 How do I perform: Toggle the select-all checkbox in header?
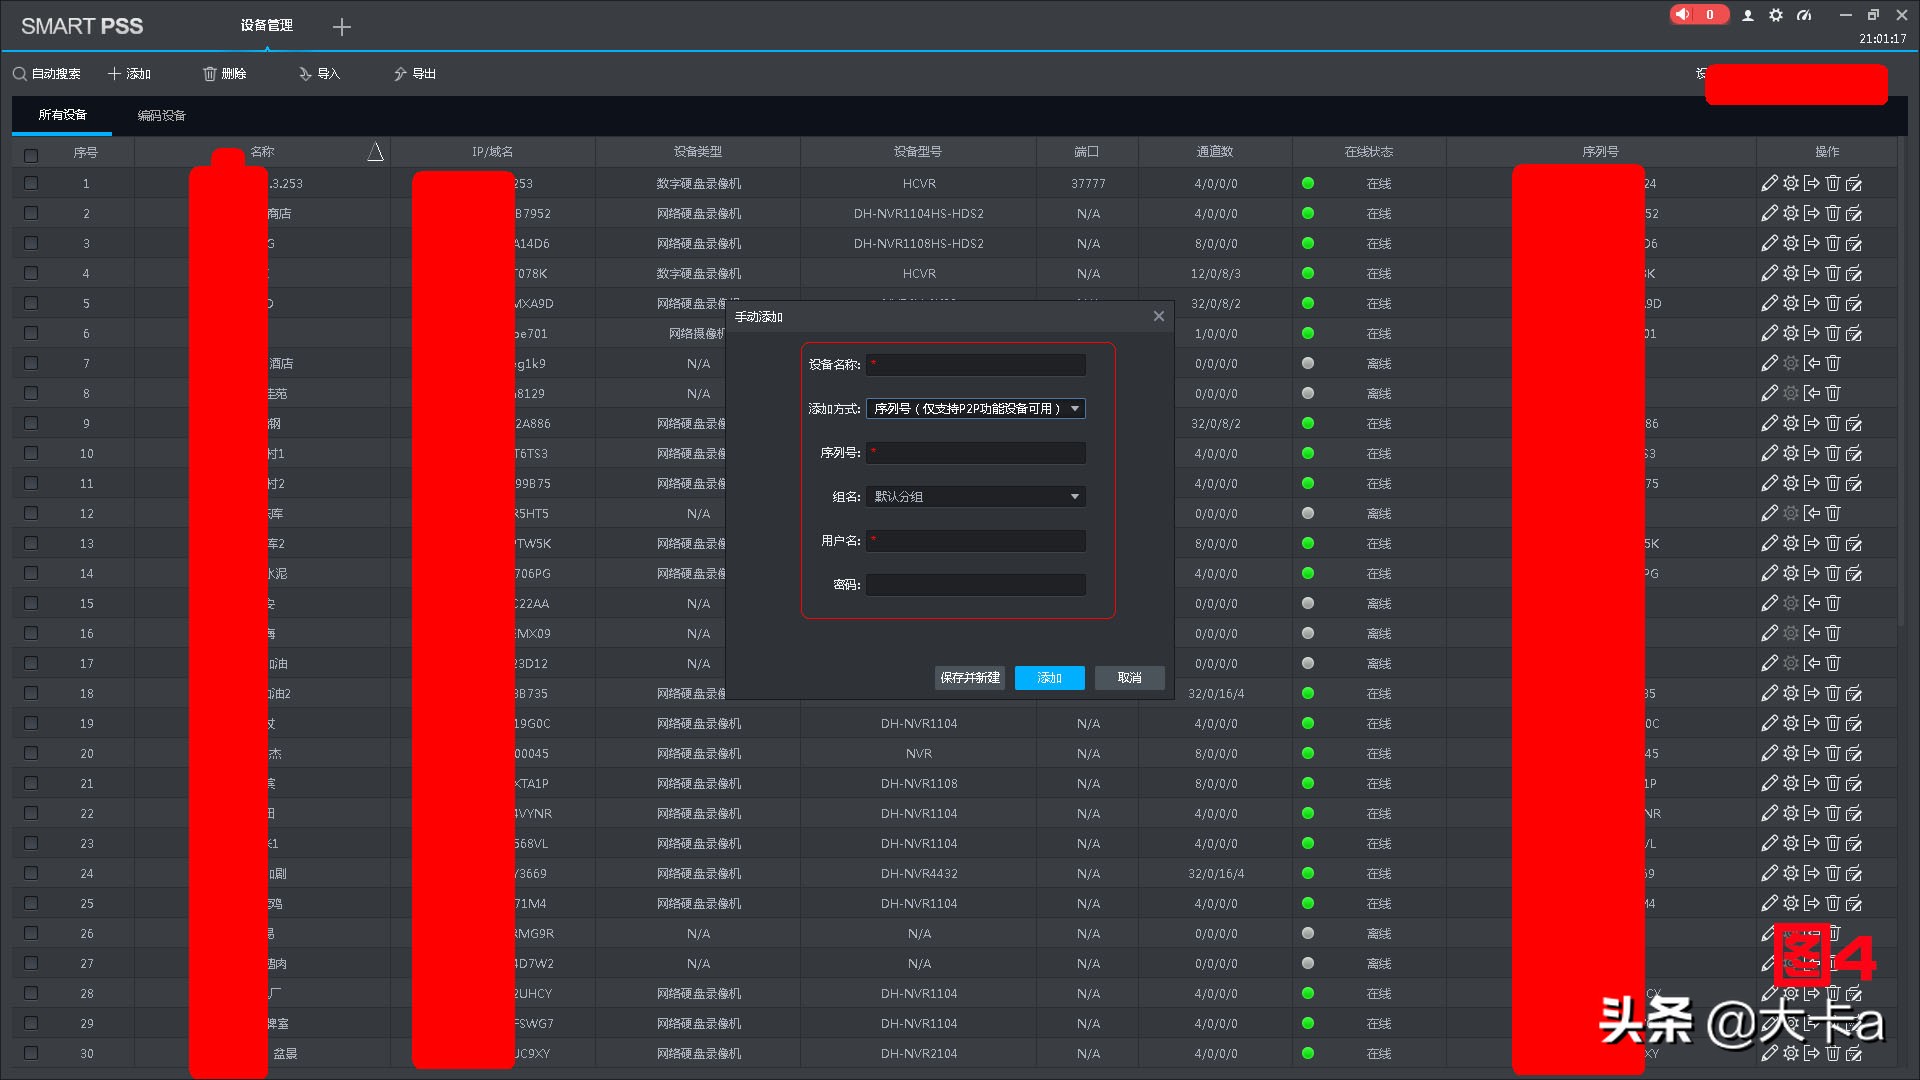click(x=31, y=155)
